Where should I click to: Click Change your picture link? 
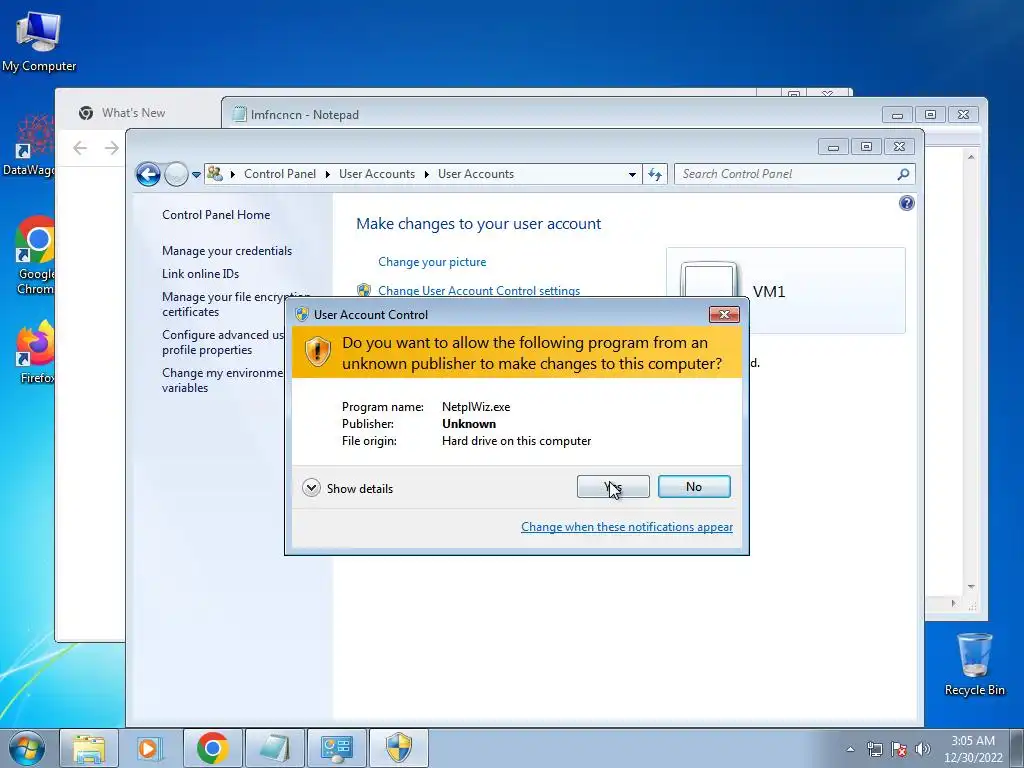coord(432,262)
